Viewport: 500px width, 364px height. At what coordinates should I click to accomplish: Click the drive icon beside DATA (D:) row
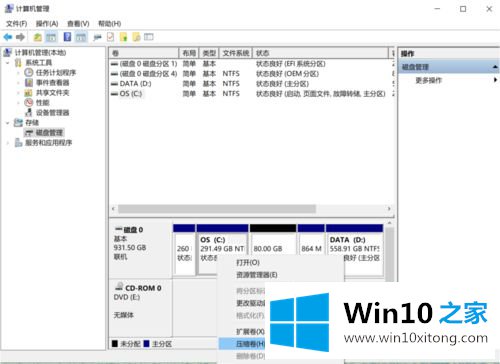114,84
